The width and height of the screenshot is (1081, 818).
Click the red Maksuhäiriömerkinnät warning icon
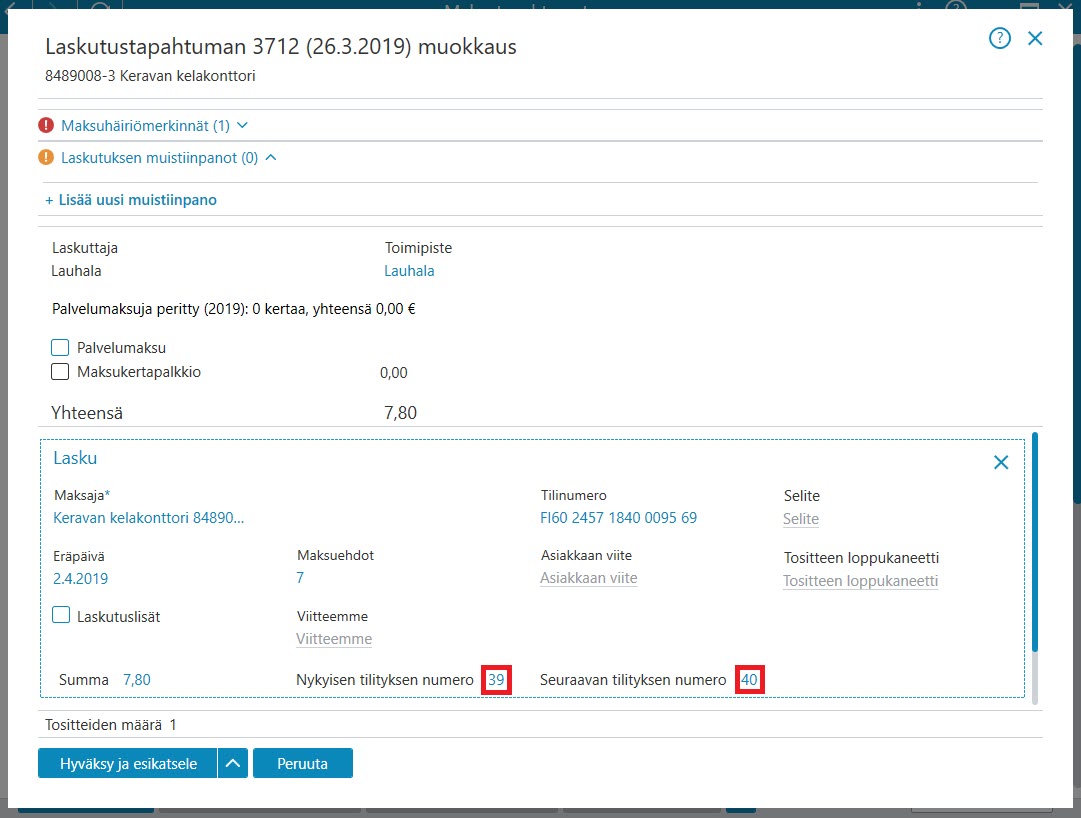tap(46, 125)
